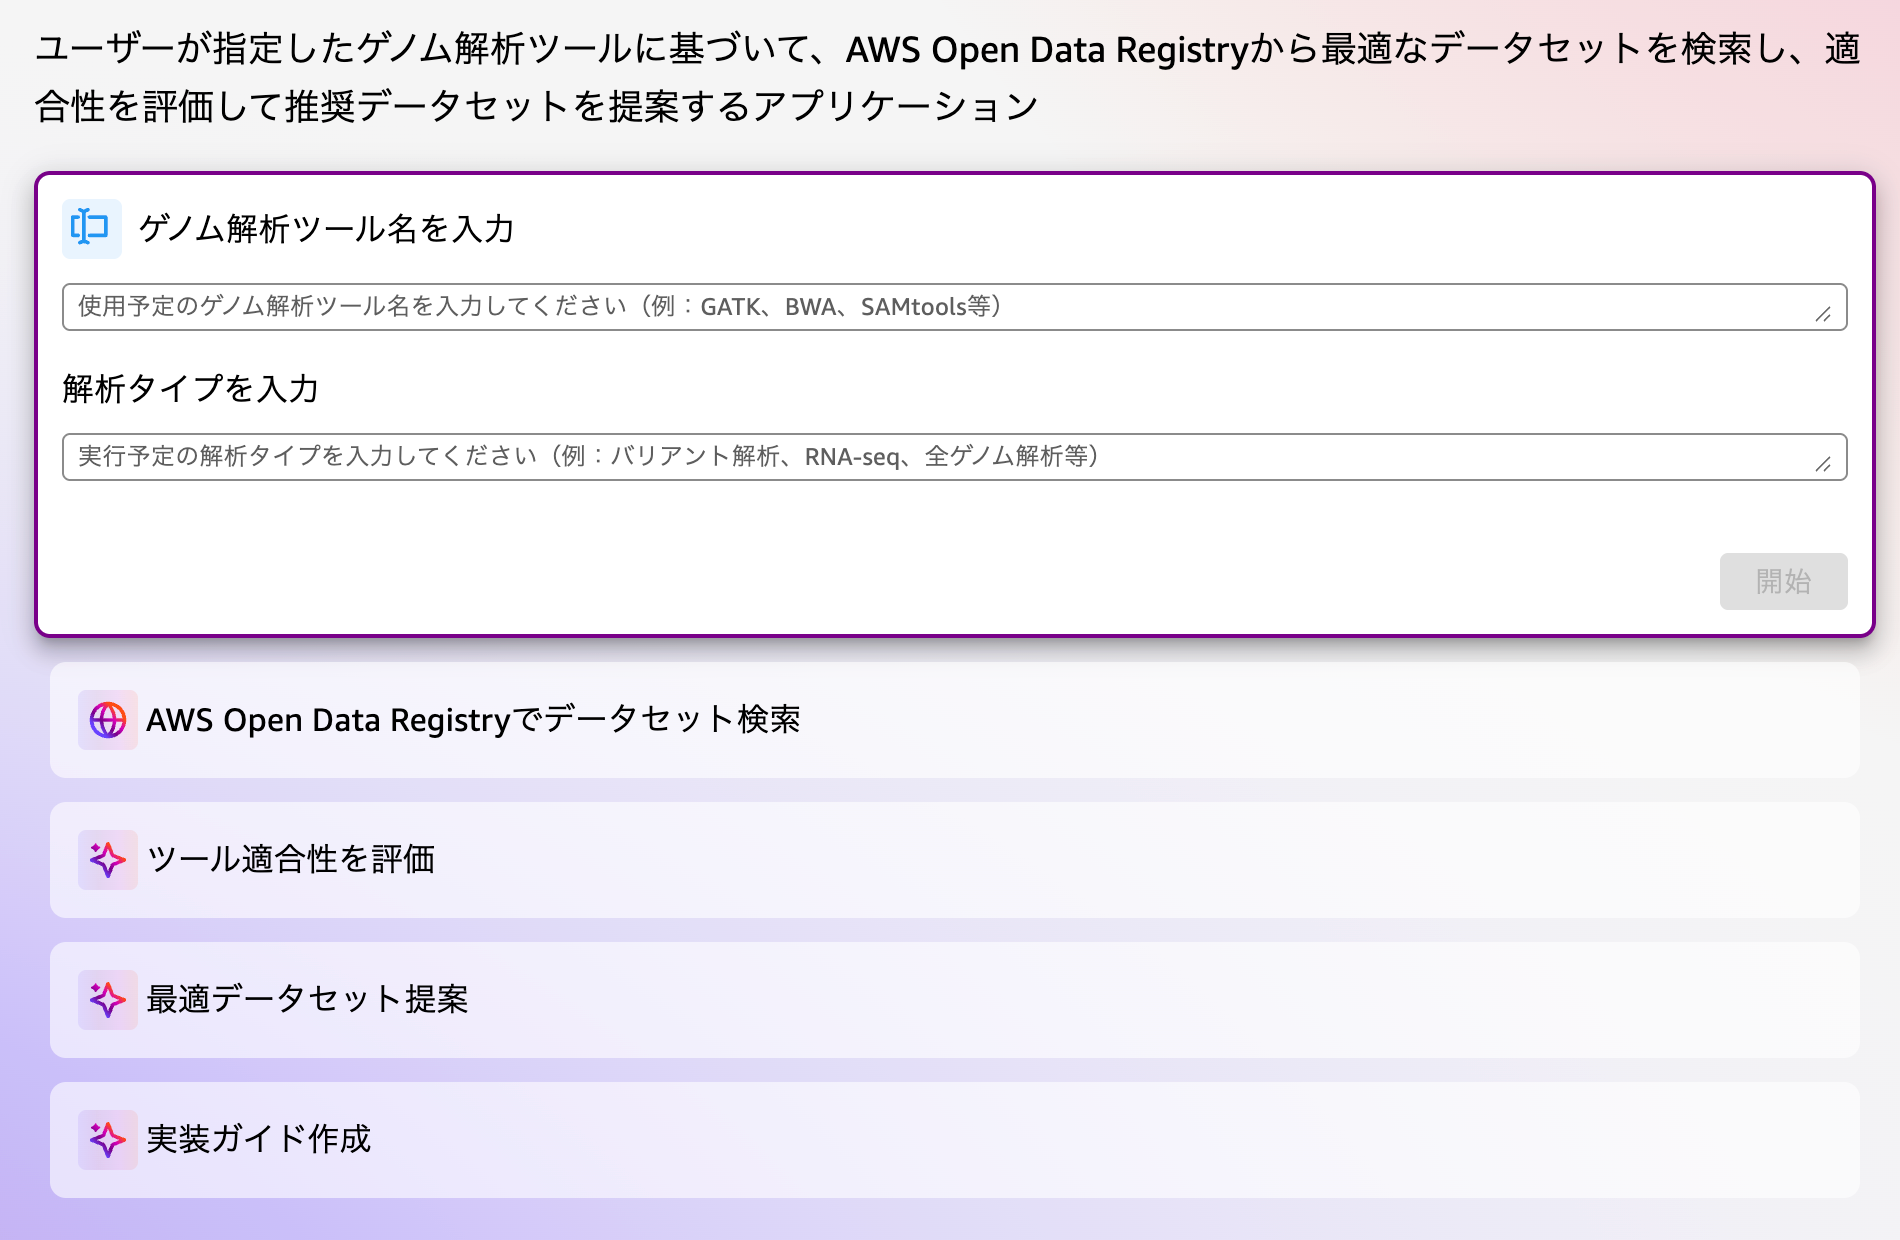Viewport: 1900px width, 1240px height.
Task: Select the 最適データセット提案 title text
Action: point(307,1000)
